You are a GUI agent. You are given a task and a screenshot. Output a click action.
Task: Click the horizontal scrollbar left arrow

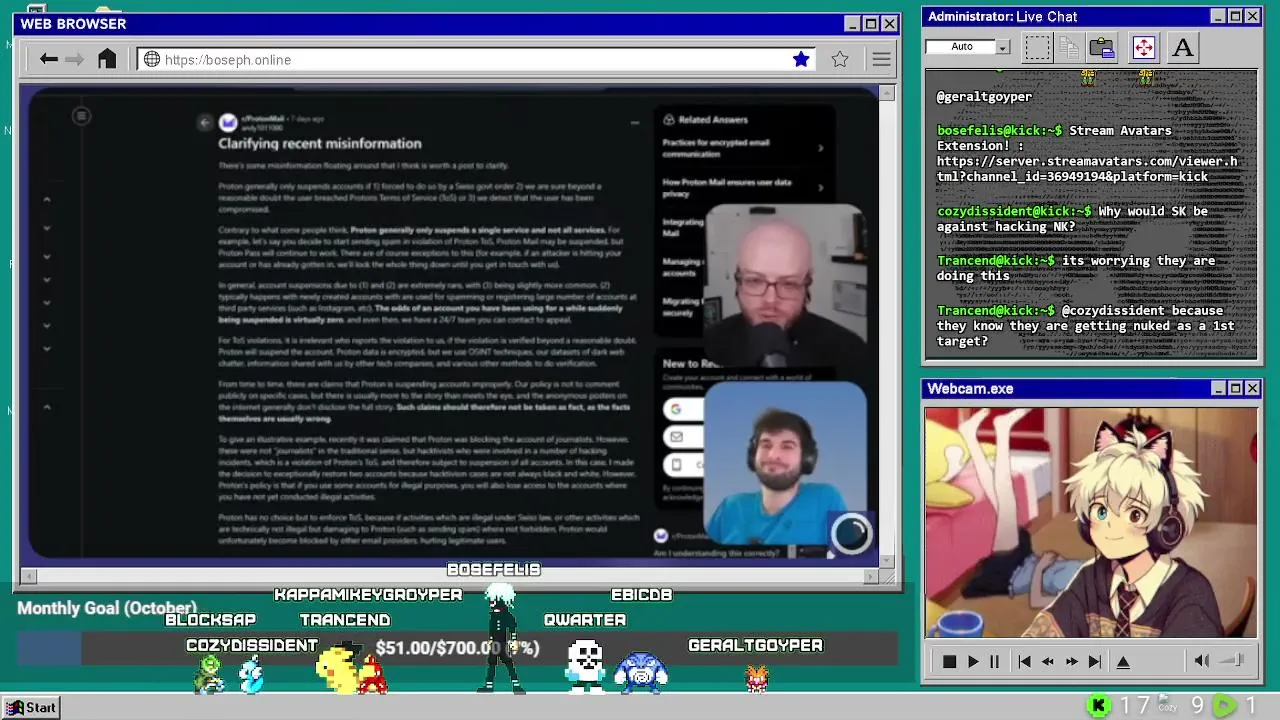(28, 576)
